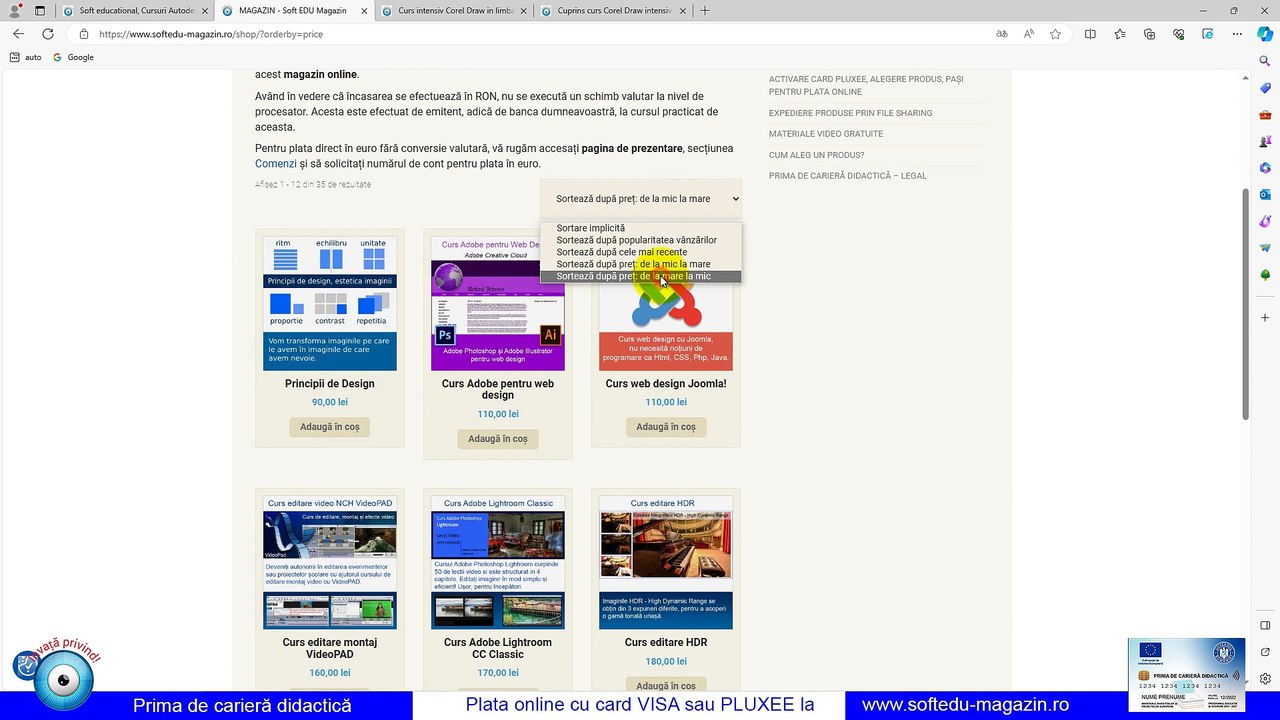The image size is (1280, 720).
Task: Select 'Sortează după cele mai recente' option
Action: point(641,252)
